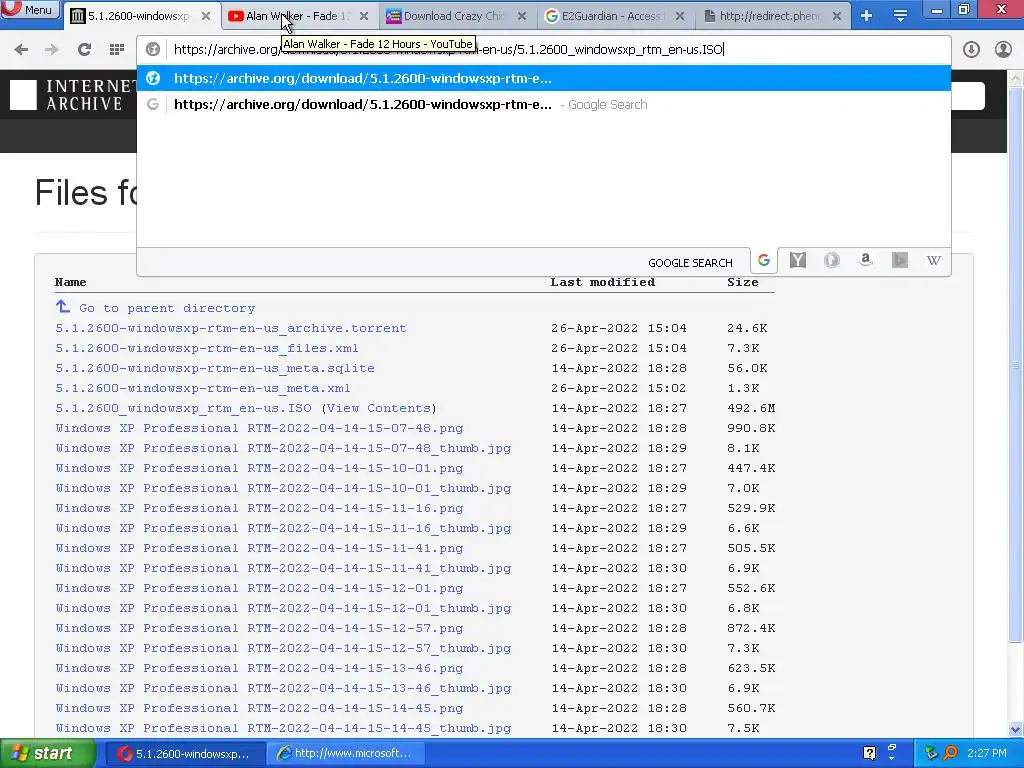Open RTM-2022-04-14-15-07-48_thumb.jpg

pos(283,449)
